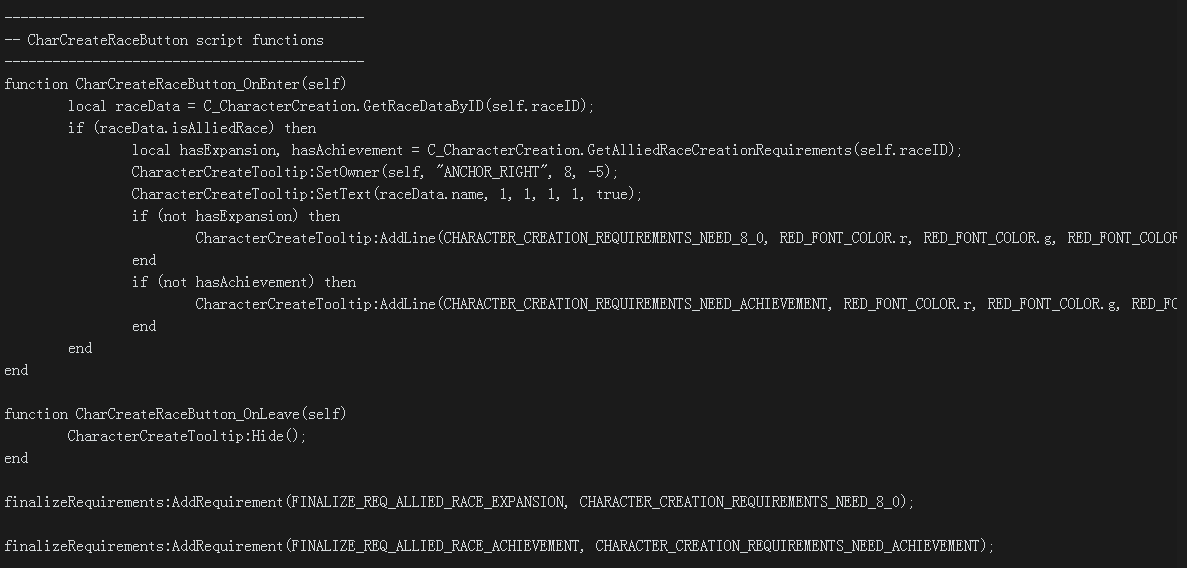Click the "if (not hasAchievement) then" line

tap(243, 282)
